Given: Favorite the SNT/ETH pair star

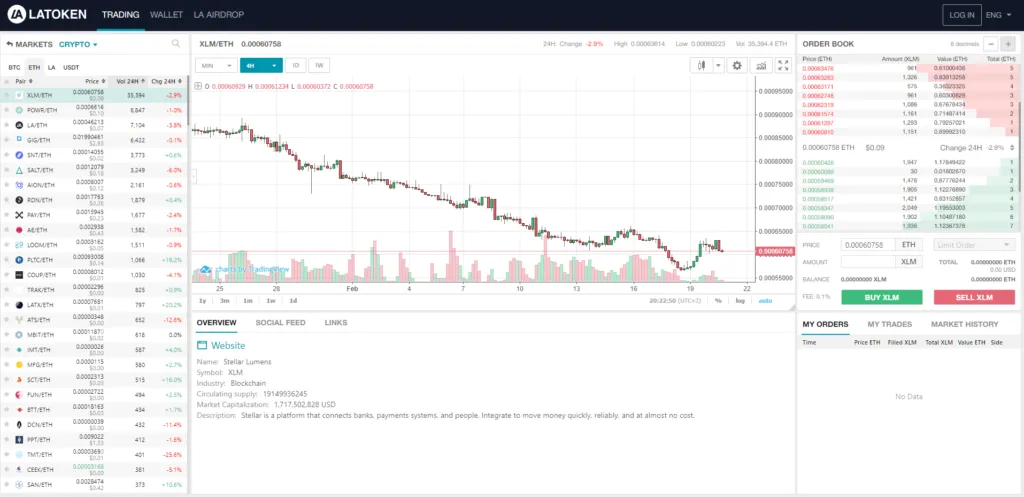Looking at the screenshot, I should point(7,155).
